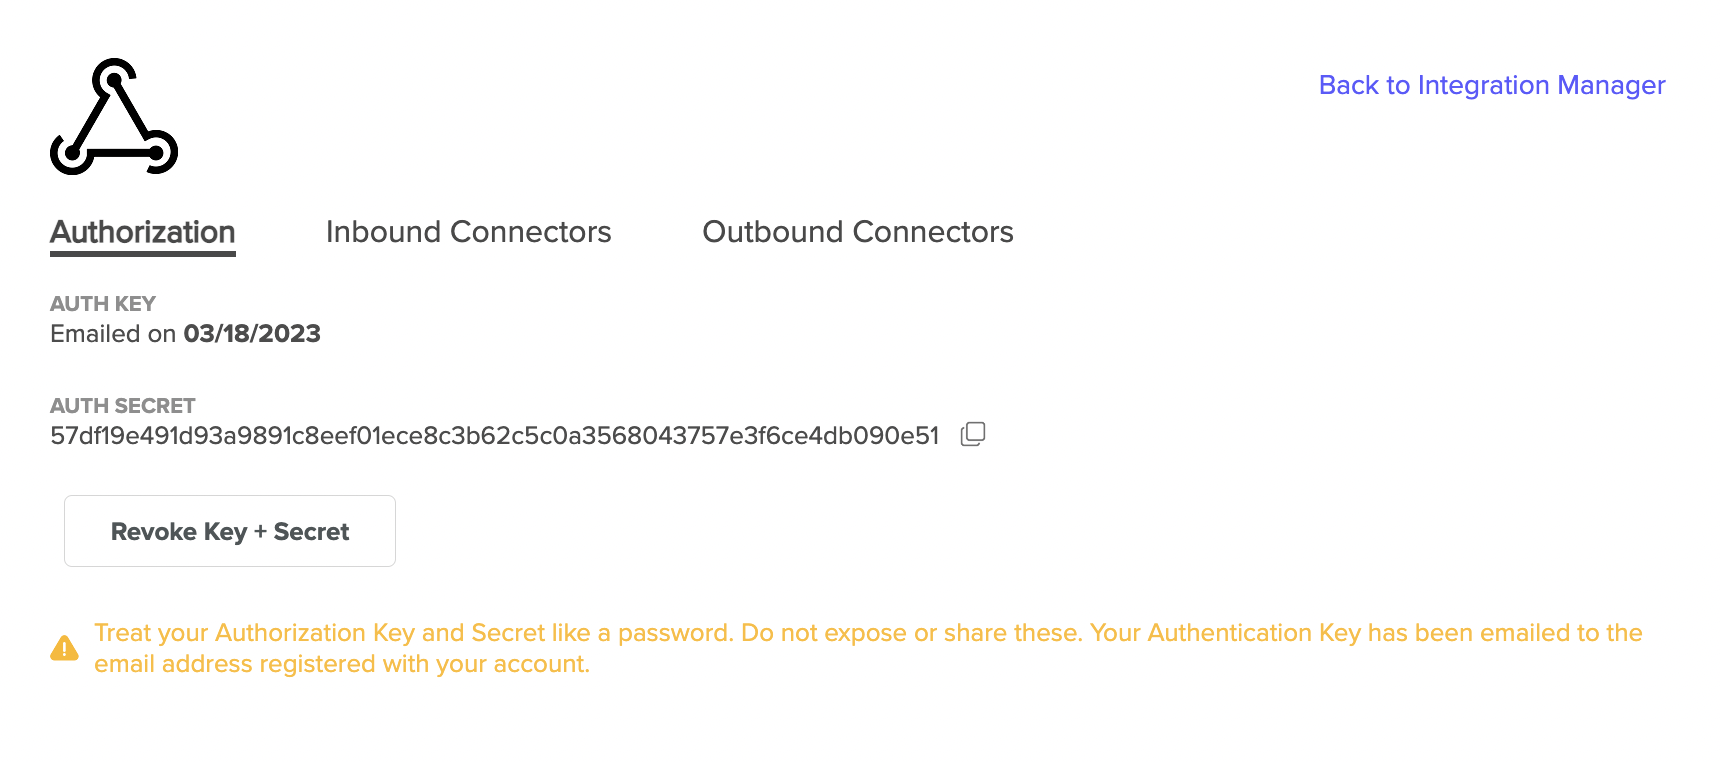Viewport: 1720px width, 762px height.
Task: Click the AUTH SECRET label
Action: (x=123, y=406)
